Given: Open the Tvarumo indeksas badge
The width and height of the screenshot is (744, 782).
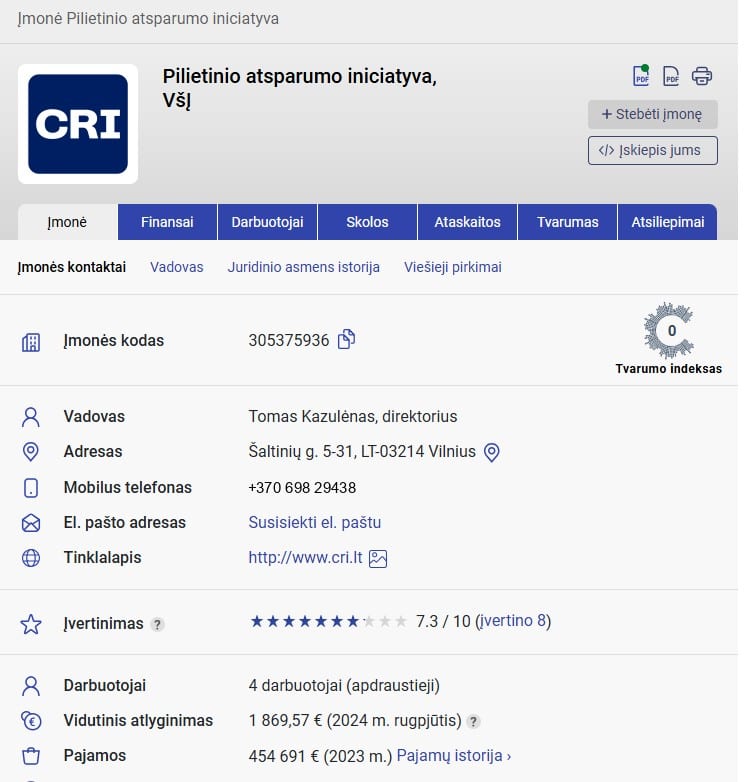Looking at the screenshot, I should (x=668, y=339).
